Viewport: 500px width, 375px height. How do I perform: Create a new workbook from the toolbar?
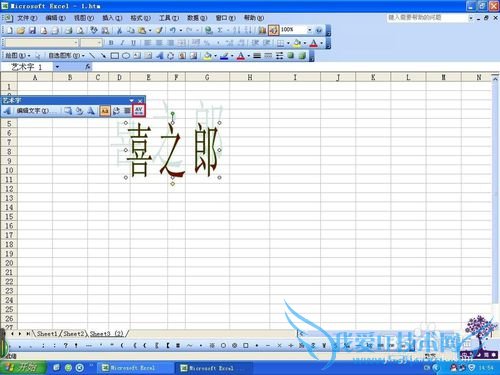coord(10,31)
